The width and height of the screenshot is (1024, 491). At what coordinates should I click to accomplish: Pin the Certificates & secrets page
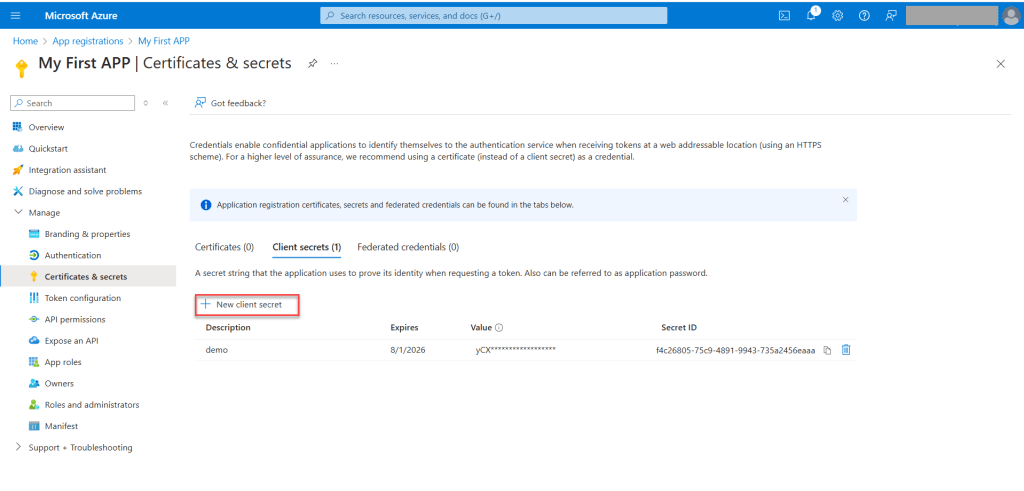(x=312, y=63)
